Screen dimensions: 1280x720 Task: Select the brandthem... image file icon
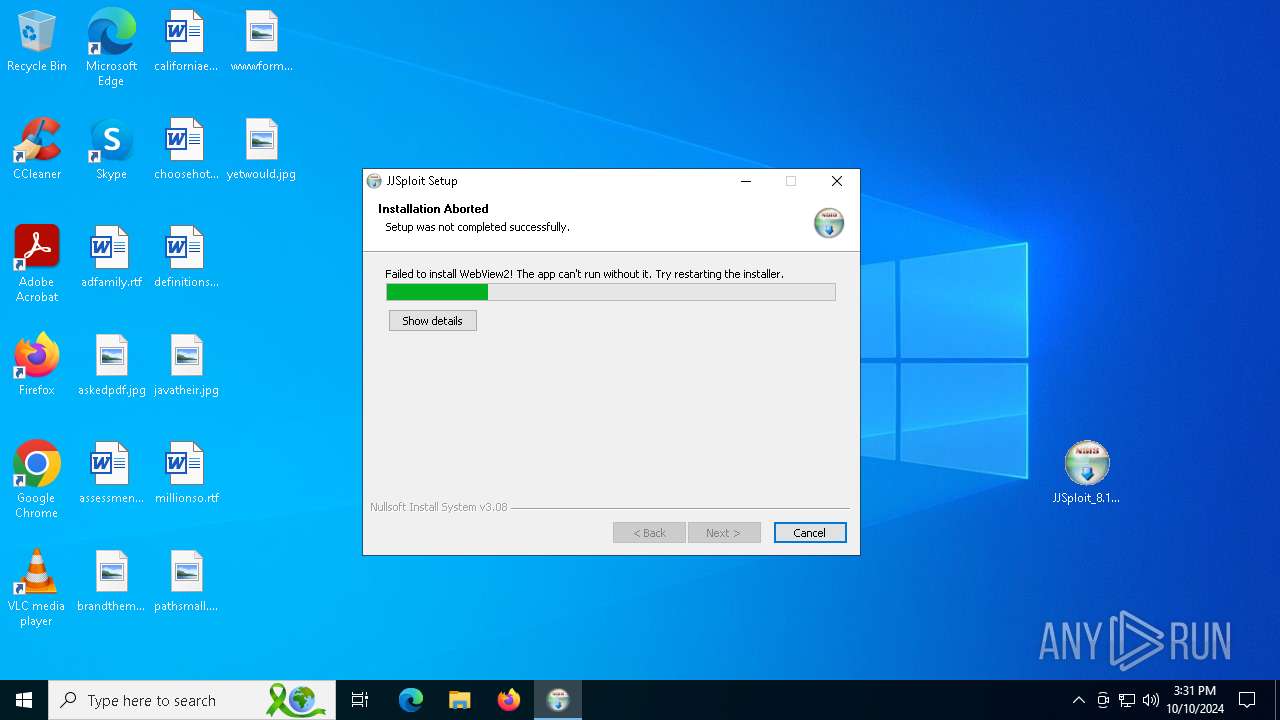pyautogui.click(x=111, y=581)
